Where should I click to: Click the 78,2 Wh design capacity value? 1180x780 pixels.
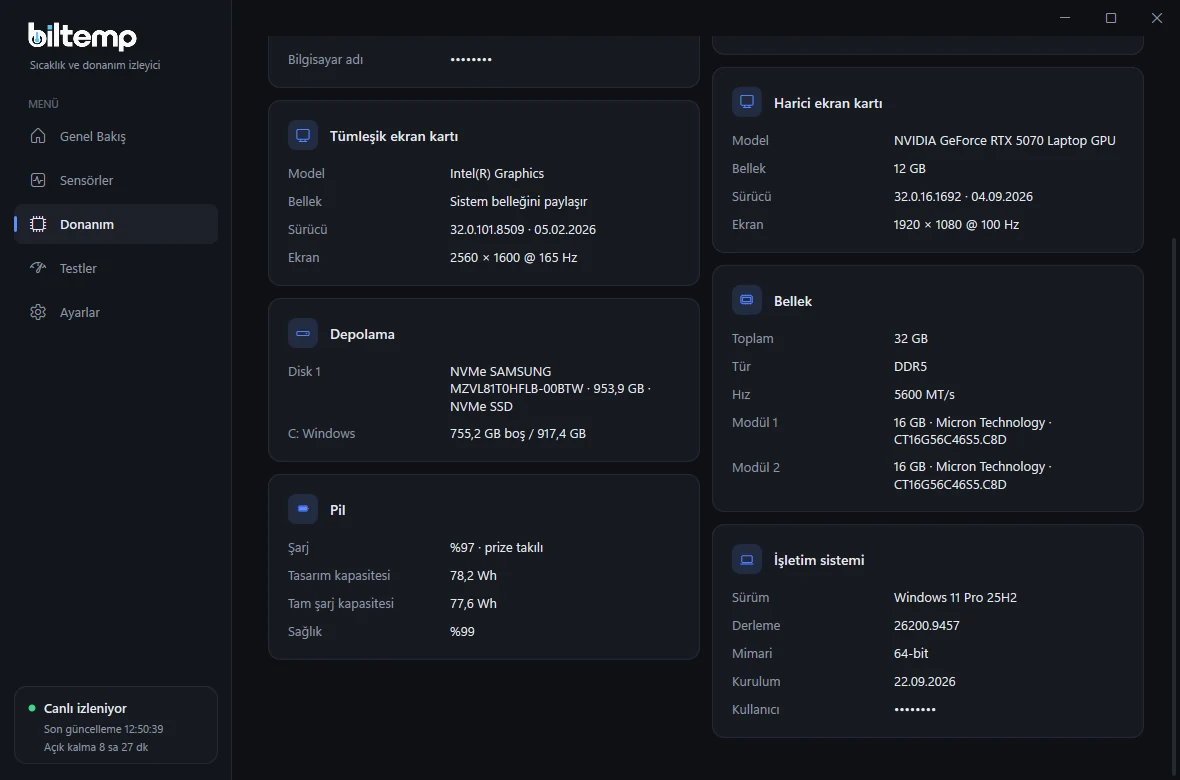coord(473,575)
